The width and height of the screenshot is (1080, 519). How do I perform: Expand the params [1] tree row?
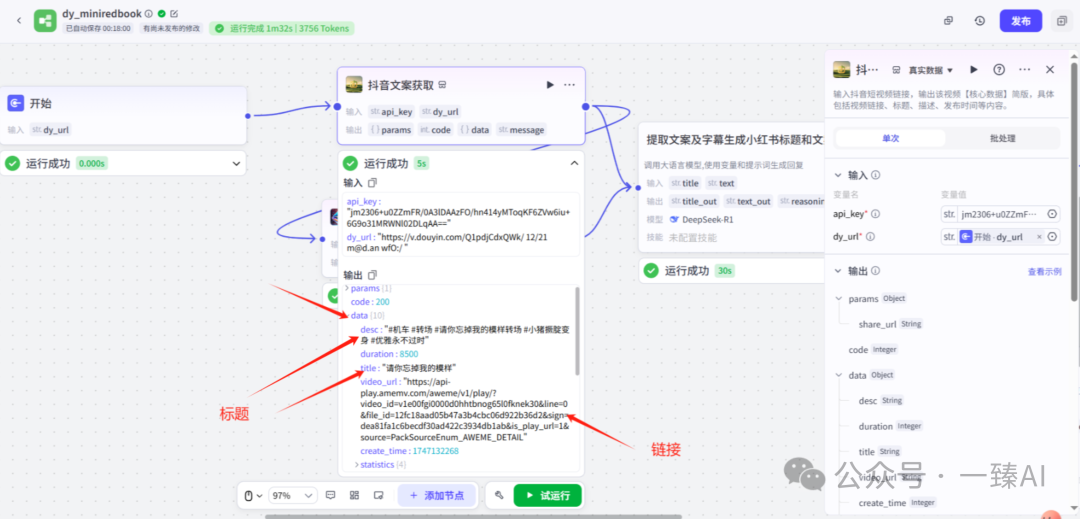pos(346,288)
